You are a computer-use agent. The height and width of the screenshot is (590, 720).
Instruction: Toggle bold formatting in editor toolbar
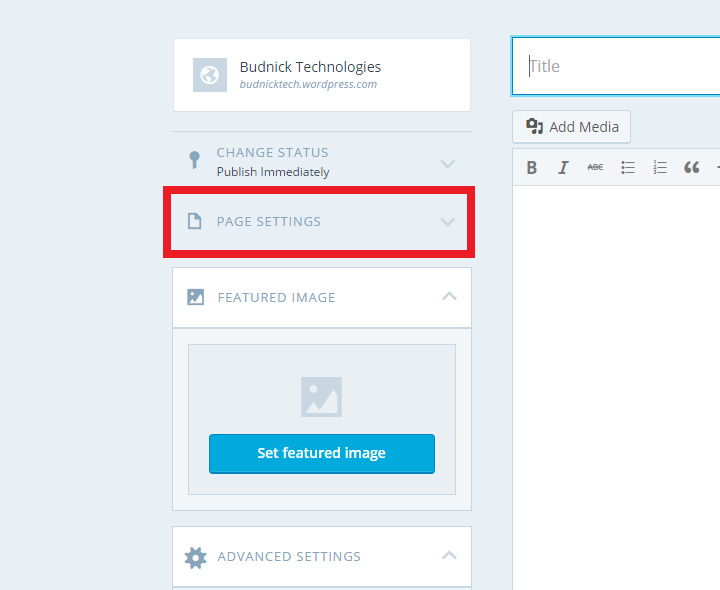pyautogui.click(x=532, y=168)
